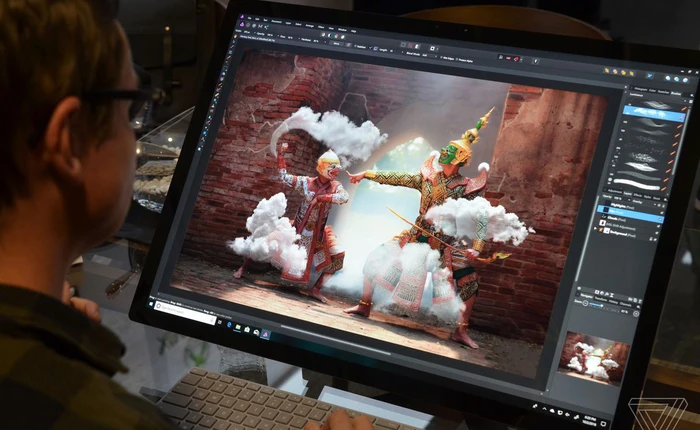Apply Auto Colours from the toolbar
Viewport: 700px width, 430px height.
(x=336, y=36)
